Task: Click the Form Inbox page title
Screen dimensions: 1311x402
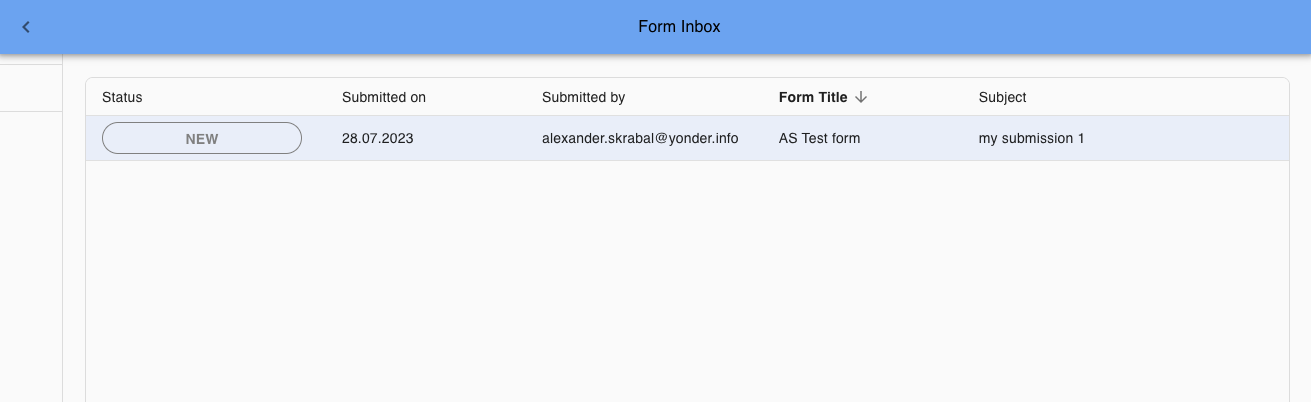Action: pyautogui.click(x=679, y=27)
